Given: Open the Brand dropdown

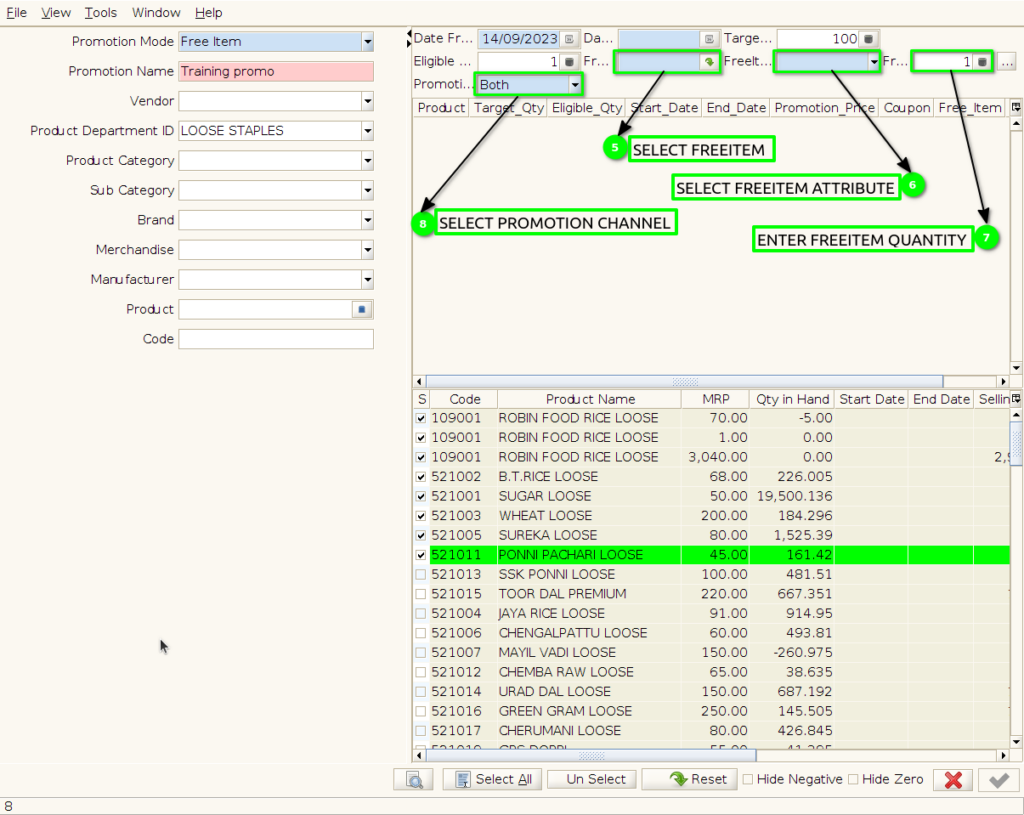Looking at the screenshot, I should pos(368,220).
